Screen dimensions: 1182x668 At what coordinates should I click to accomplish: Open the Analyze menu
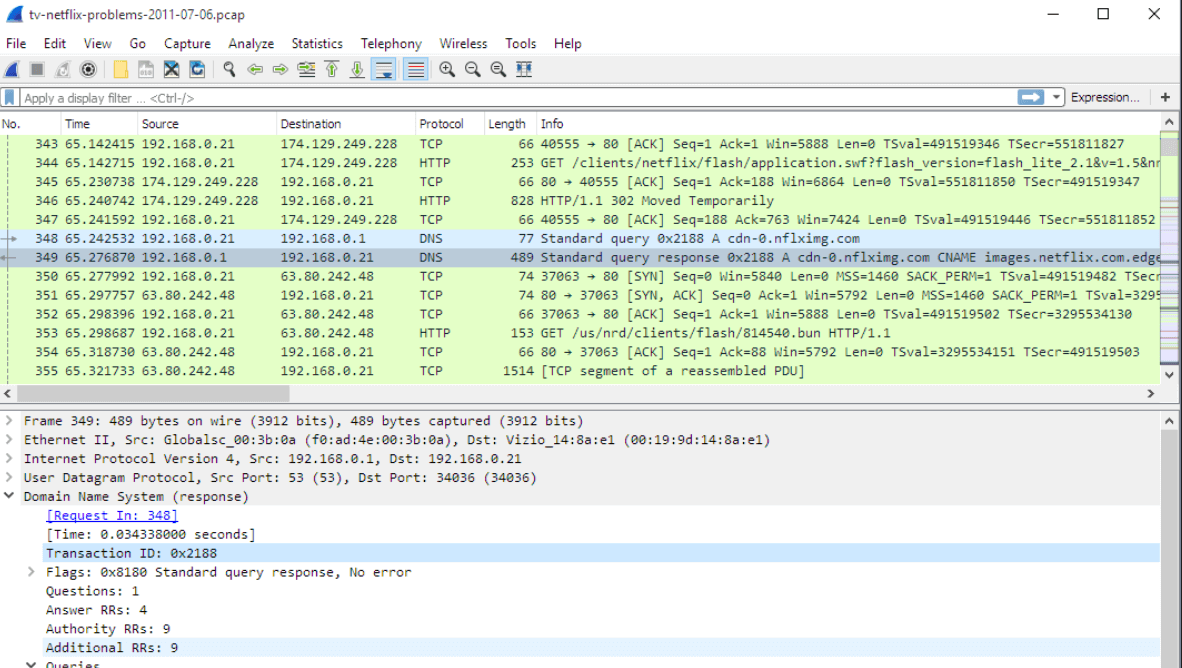pos(251,44)
